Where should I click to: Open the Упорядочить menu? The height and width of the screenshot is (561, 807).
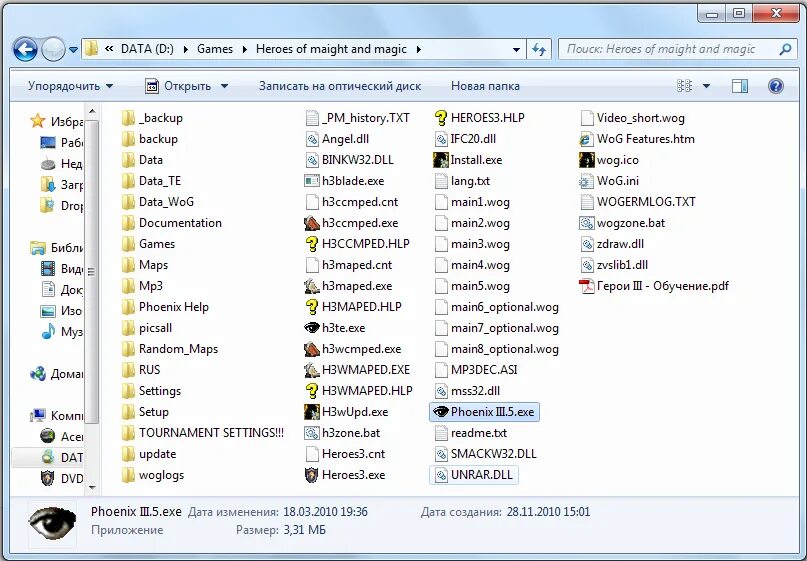click(x=70, y=86)
